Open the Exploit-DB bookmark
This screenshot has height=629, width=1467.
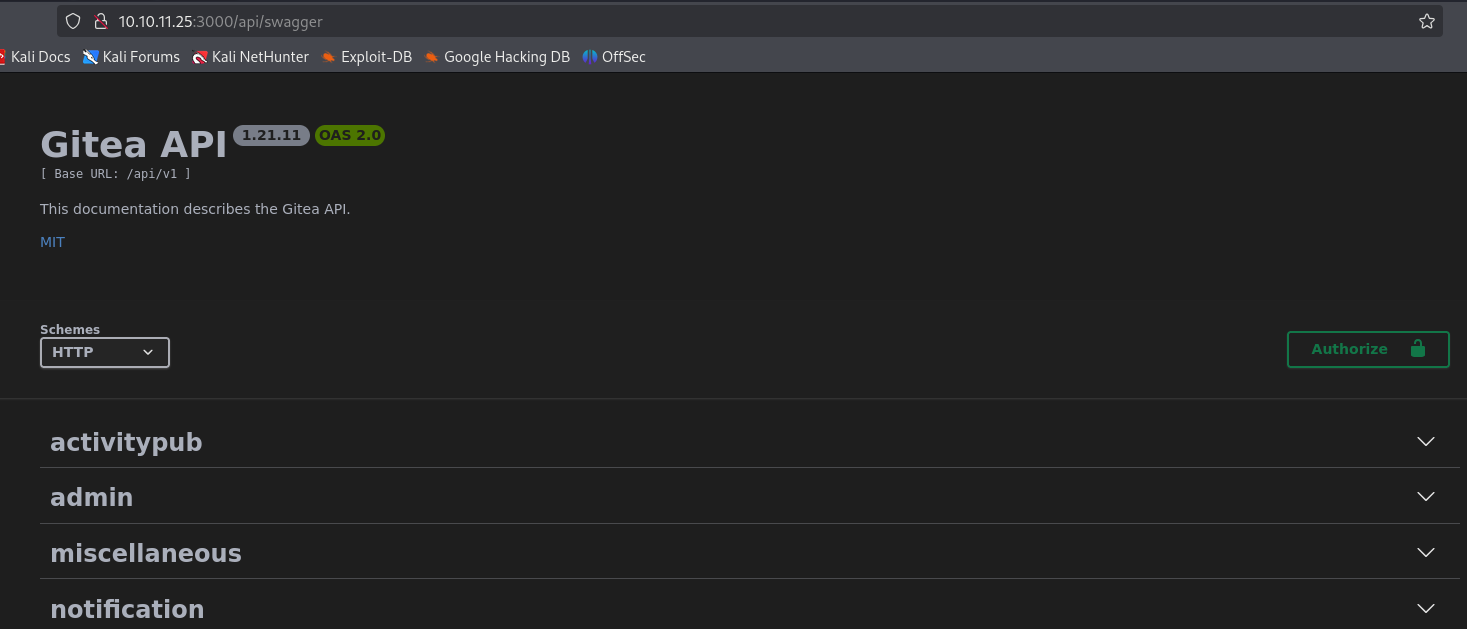click(x=366, y=57)
